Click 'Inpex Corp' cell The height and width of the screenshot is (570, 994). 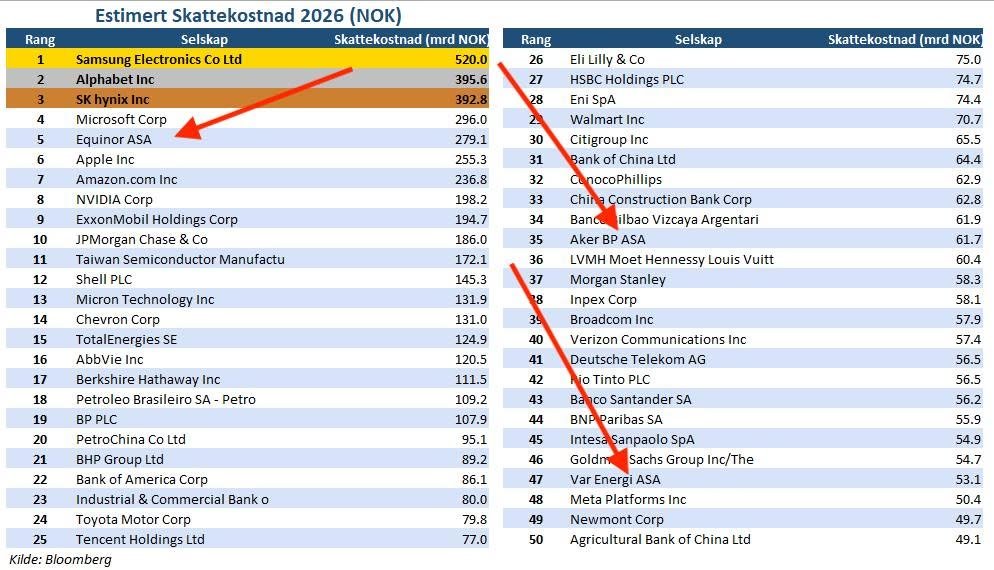(x=603, y=299)
